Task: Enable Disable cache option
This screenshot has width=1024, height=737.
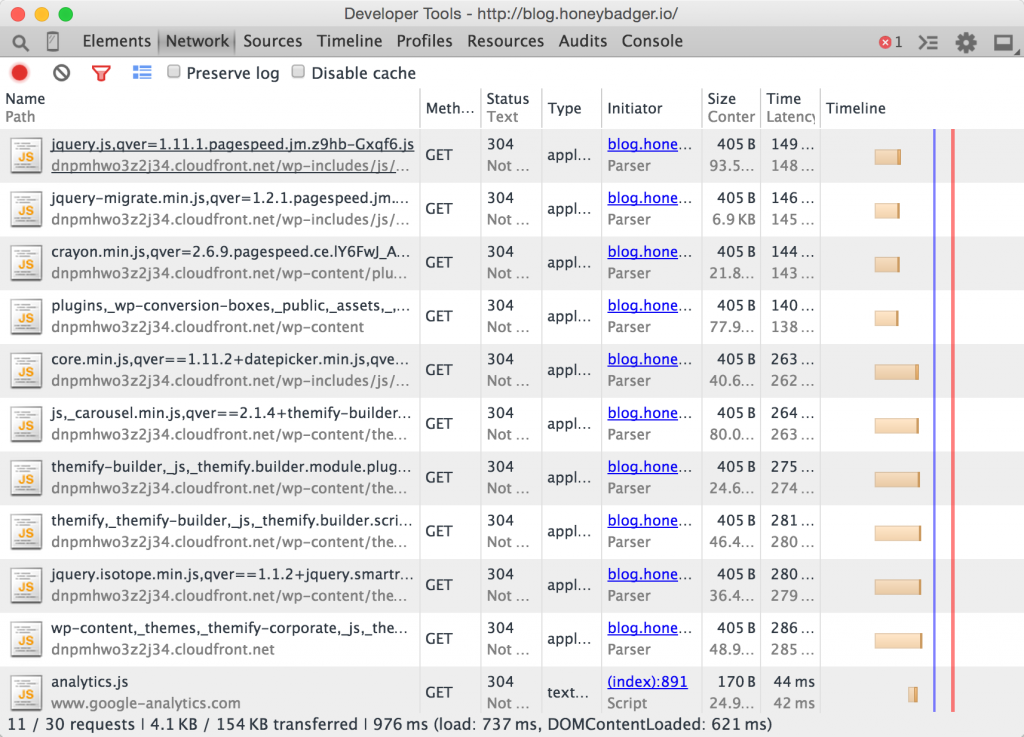Action: (x=296, y=72)
